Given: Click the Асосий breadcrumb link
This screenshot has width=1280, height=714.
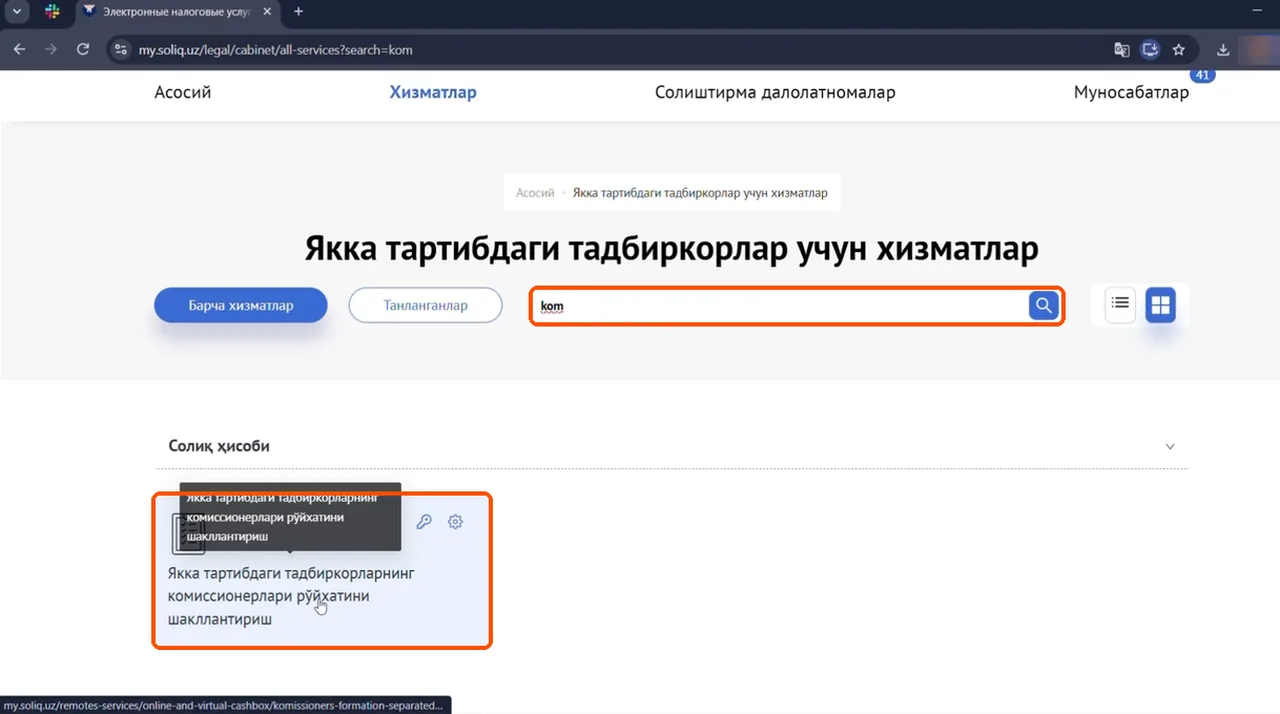Looking at the screenshot, I should pyautogui.click(x=535, y=193).
